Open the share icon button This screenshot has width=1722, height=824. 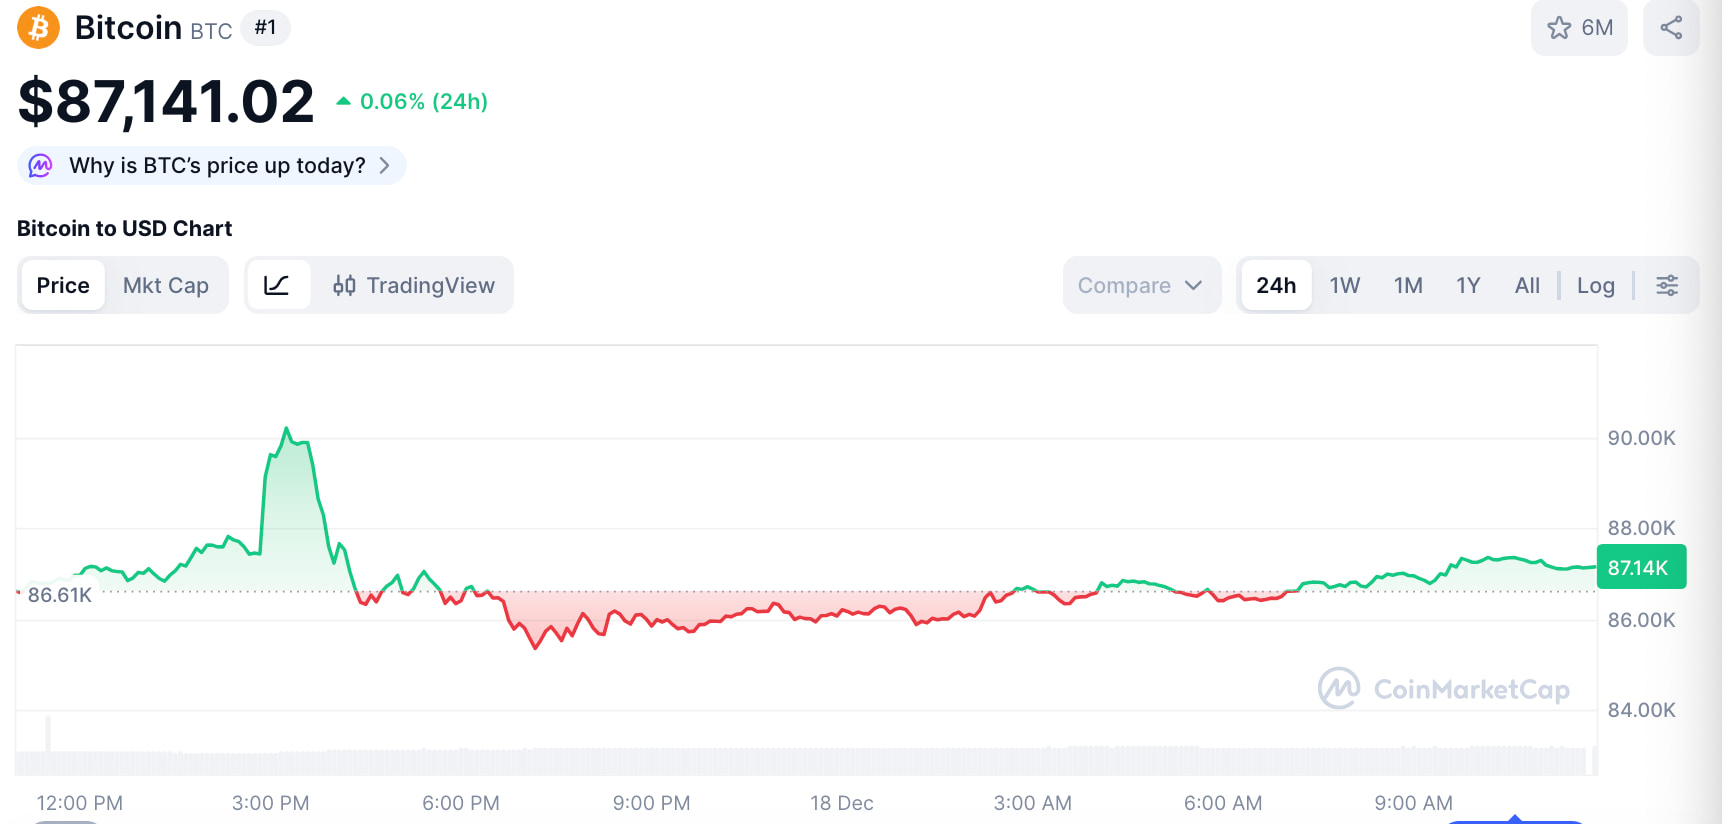pyautogui.click(x=1671, y=27)
